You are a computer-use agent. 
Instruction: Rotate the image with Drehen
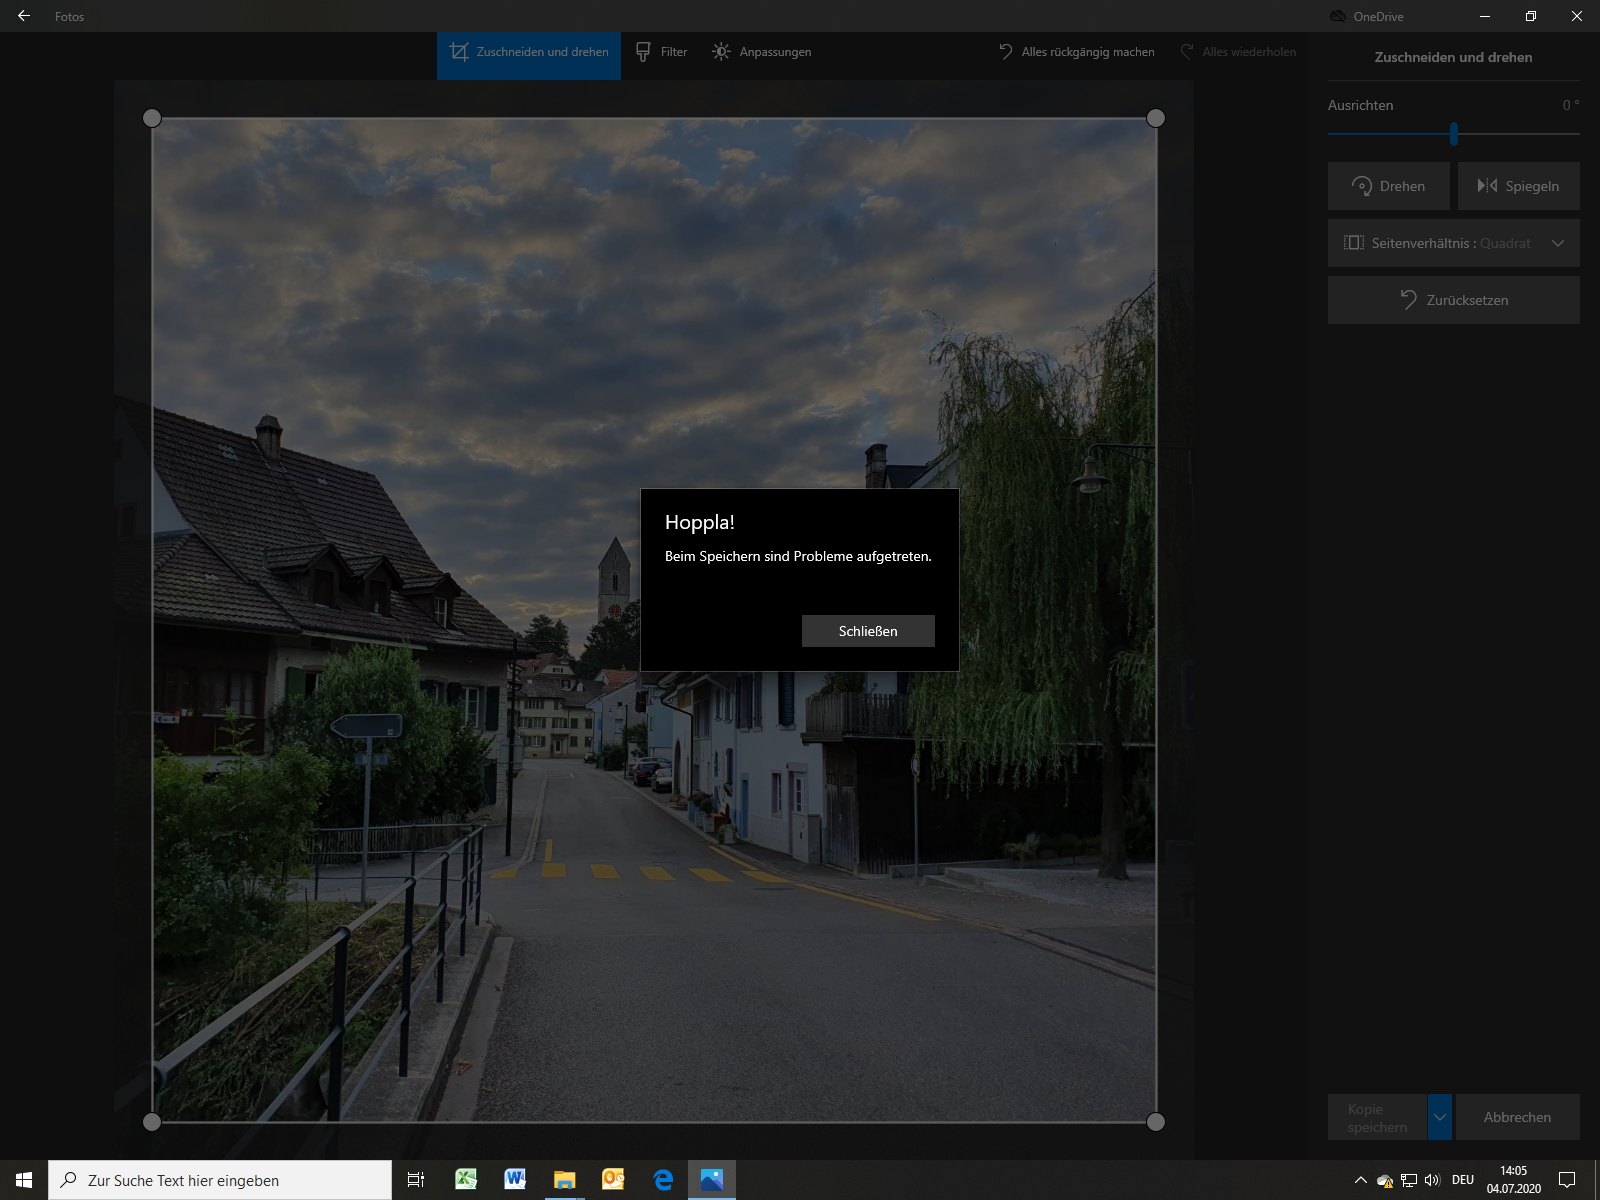[1388, 186]
